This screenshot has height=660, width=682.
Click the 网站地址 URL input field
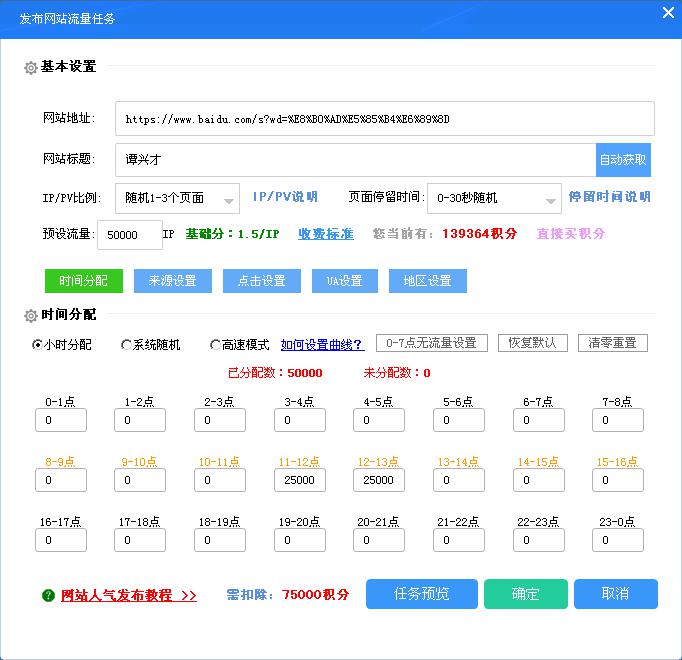(x=384, y=118)
